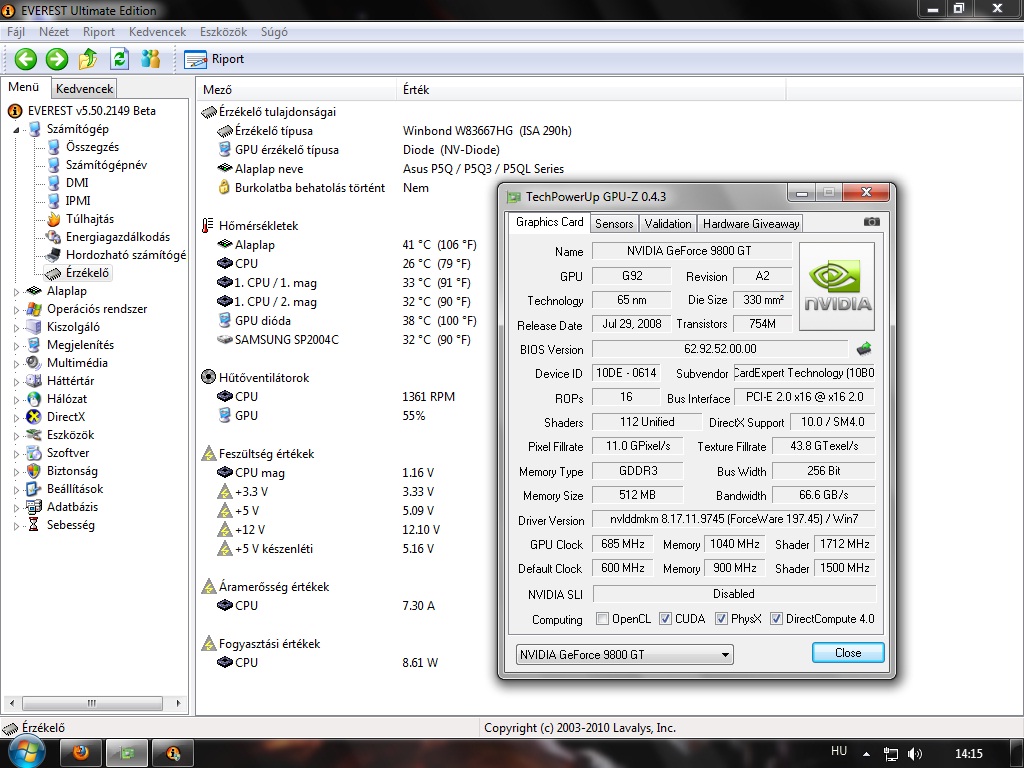Click the GPU-Z taskbar button
Viewport: 1024px width, 768px height.
(127, 754)
